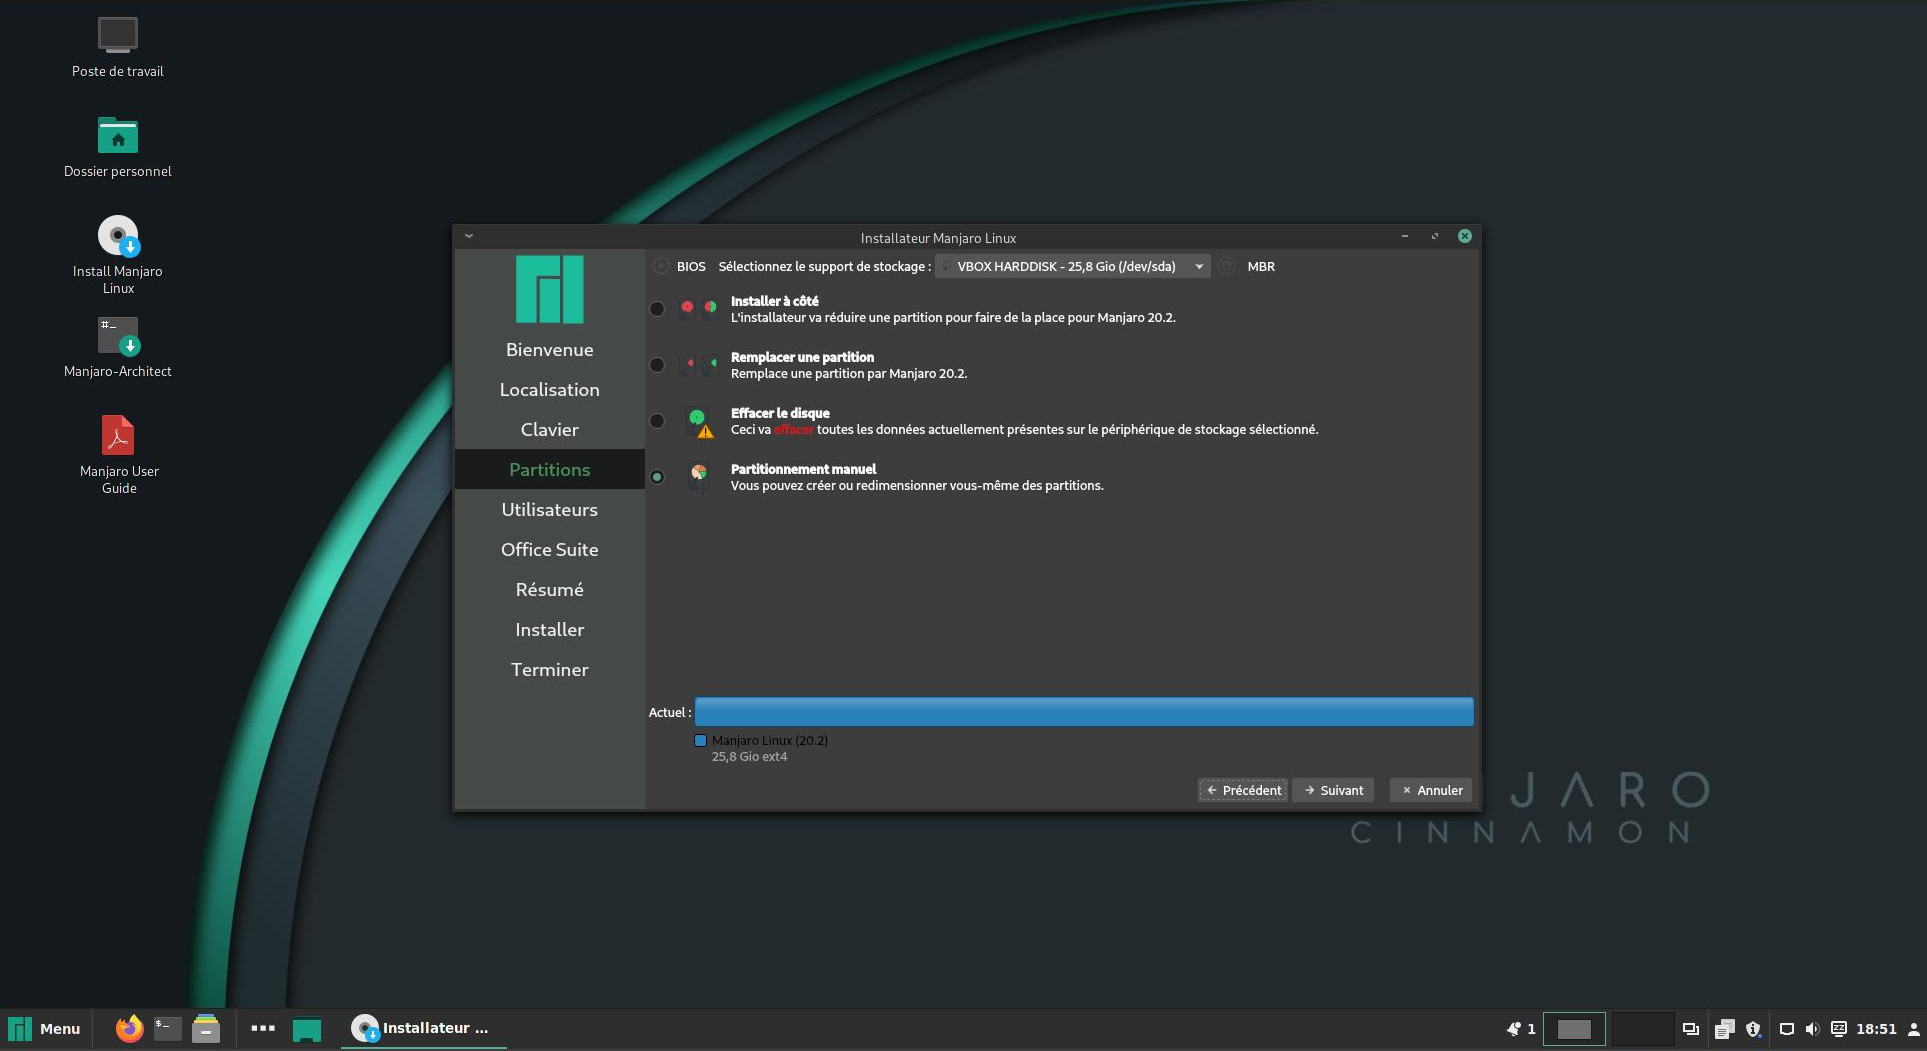
Task: Click the "Effacer le disque" option title
Action: click(780, 413)
